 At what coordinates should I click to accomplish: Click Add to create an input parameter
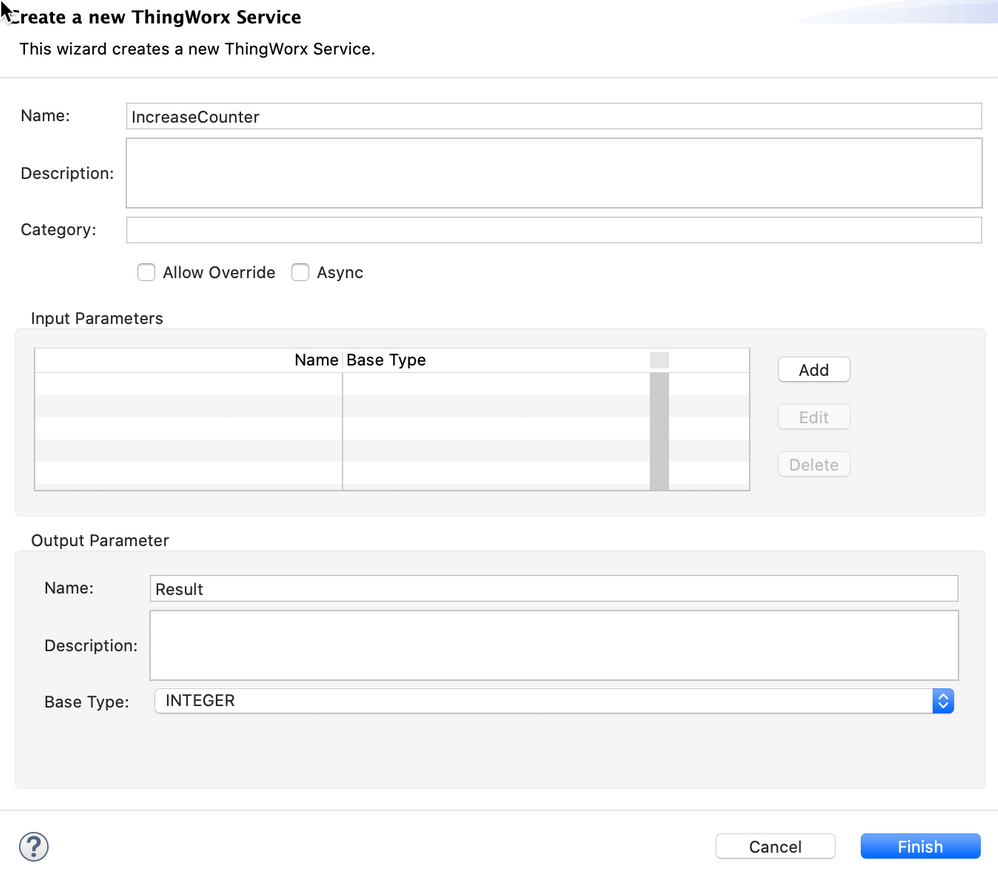813,370
